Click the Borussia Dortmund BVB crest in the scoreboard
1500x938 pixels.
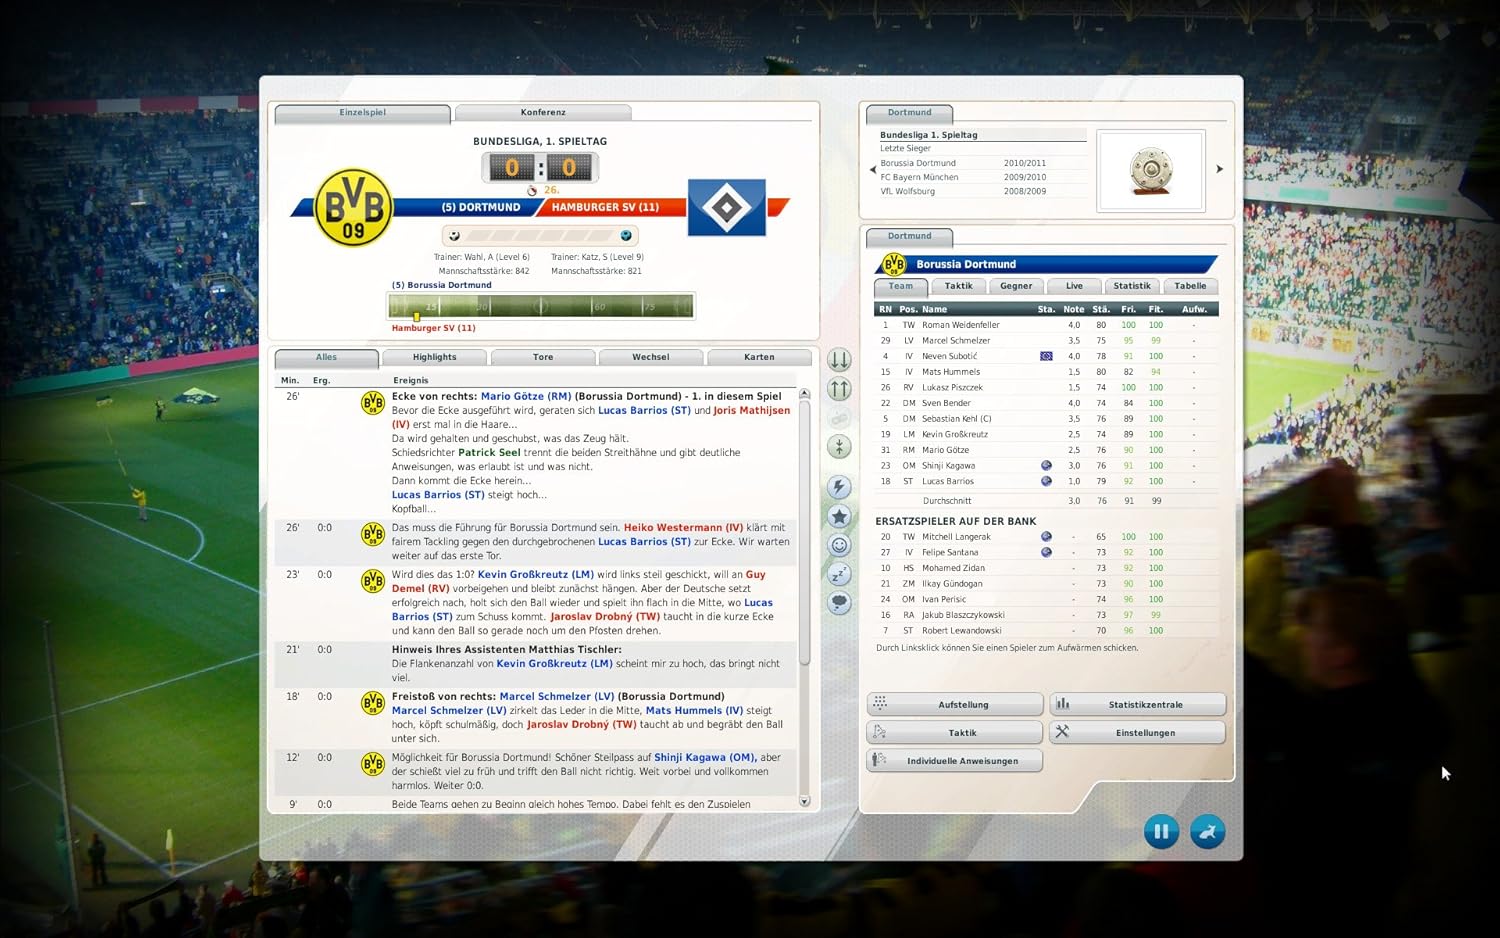353,207
